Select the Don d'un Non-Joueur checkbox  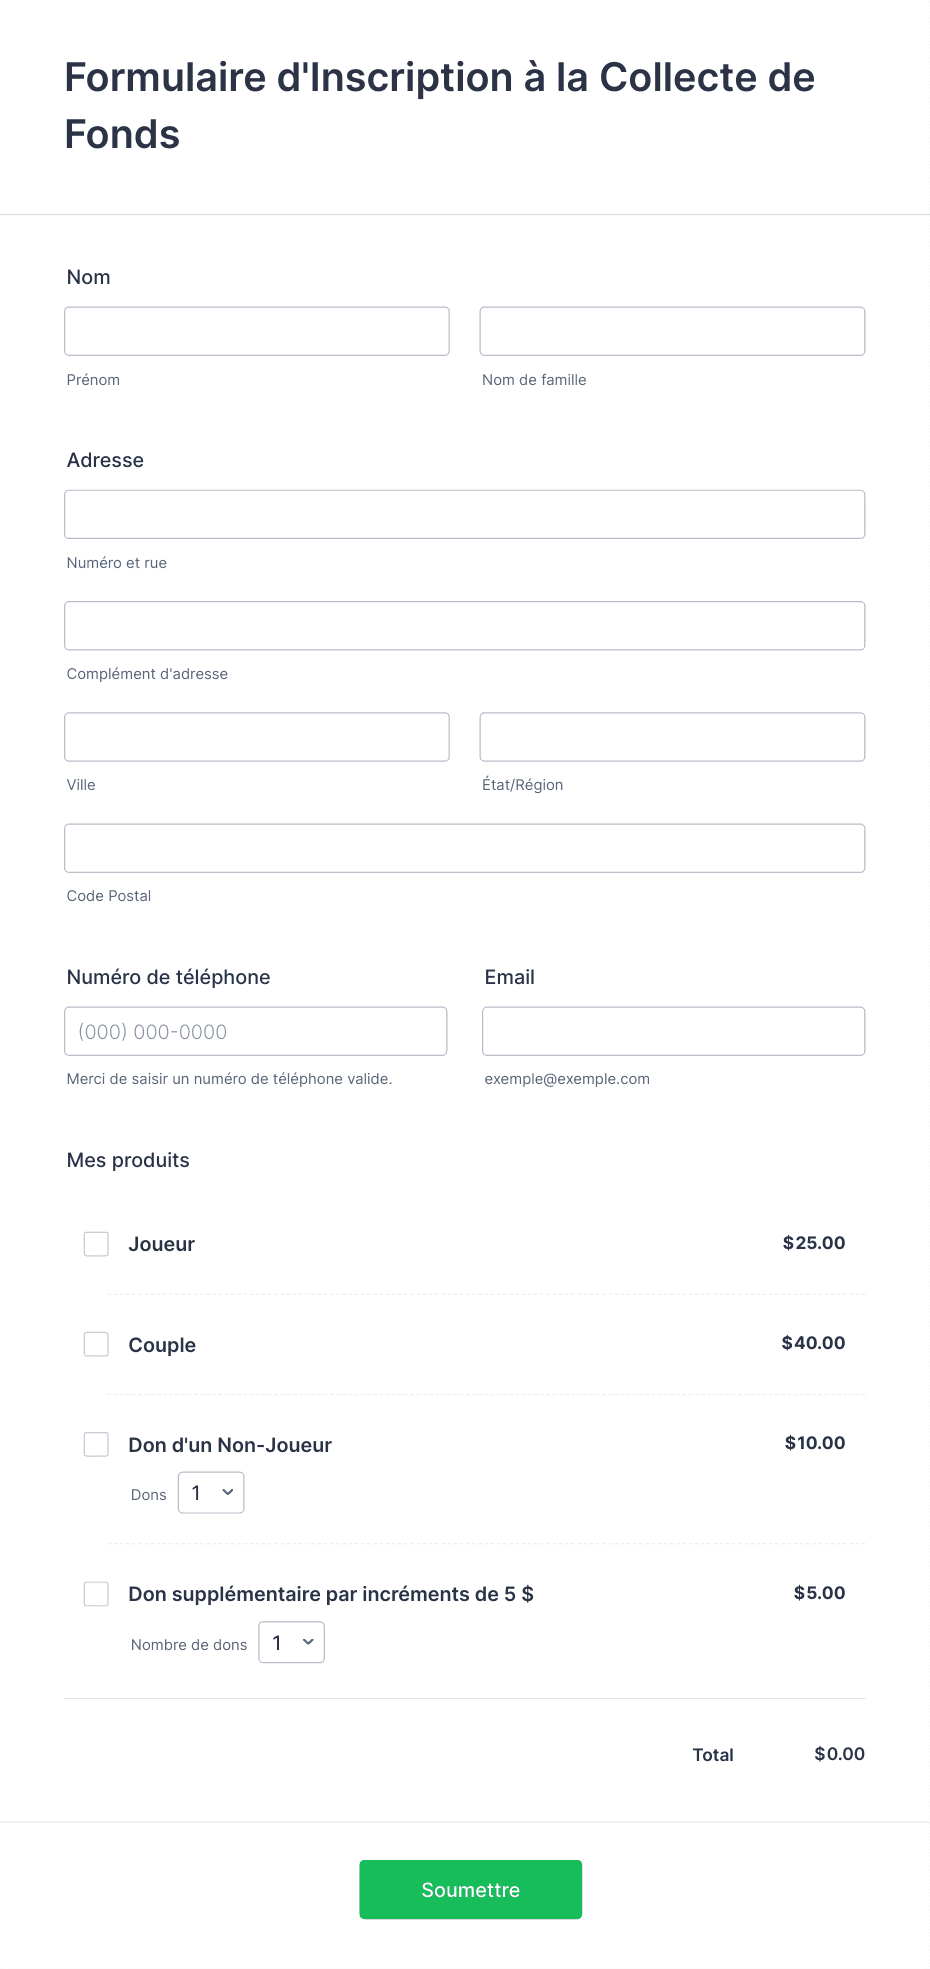pyautogui.click(x=96, y=1444)
